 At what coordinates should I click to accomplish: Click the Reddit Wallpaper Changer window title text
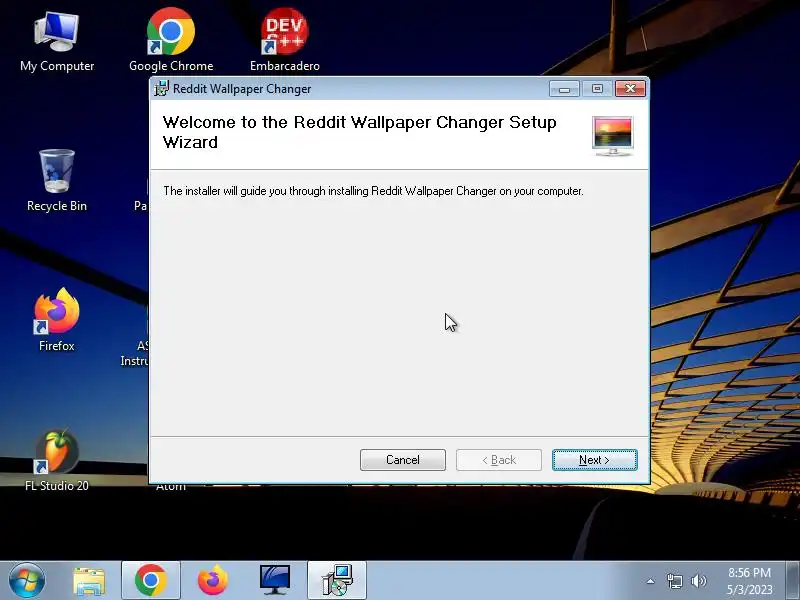pyautogui.click(x=242, y=89)
